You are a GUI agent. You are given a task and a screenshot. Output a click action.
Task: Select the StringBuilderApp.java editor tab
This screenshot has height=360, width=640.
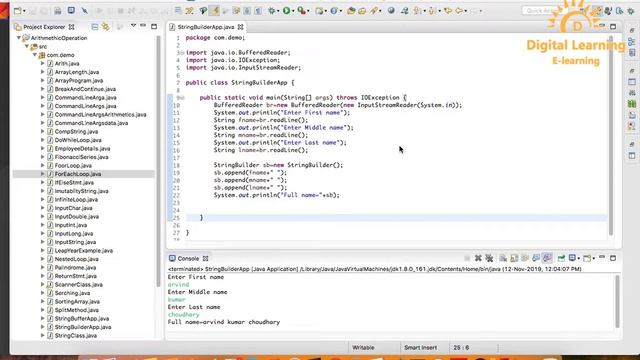pos(206,27)
